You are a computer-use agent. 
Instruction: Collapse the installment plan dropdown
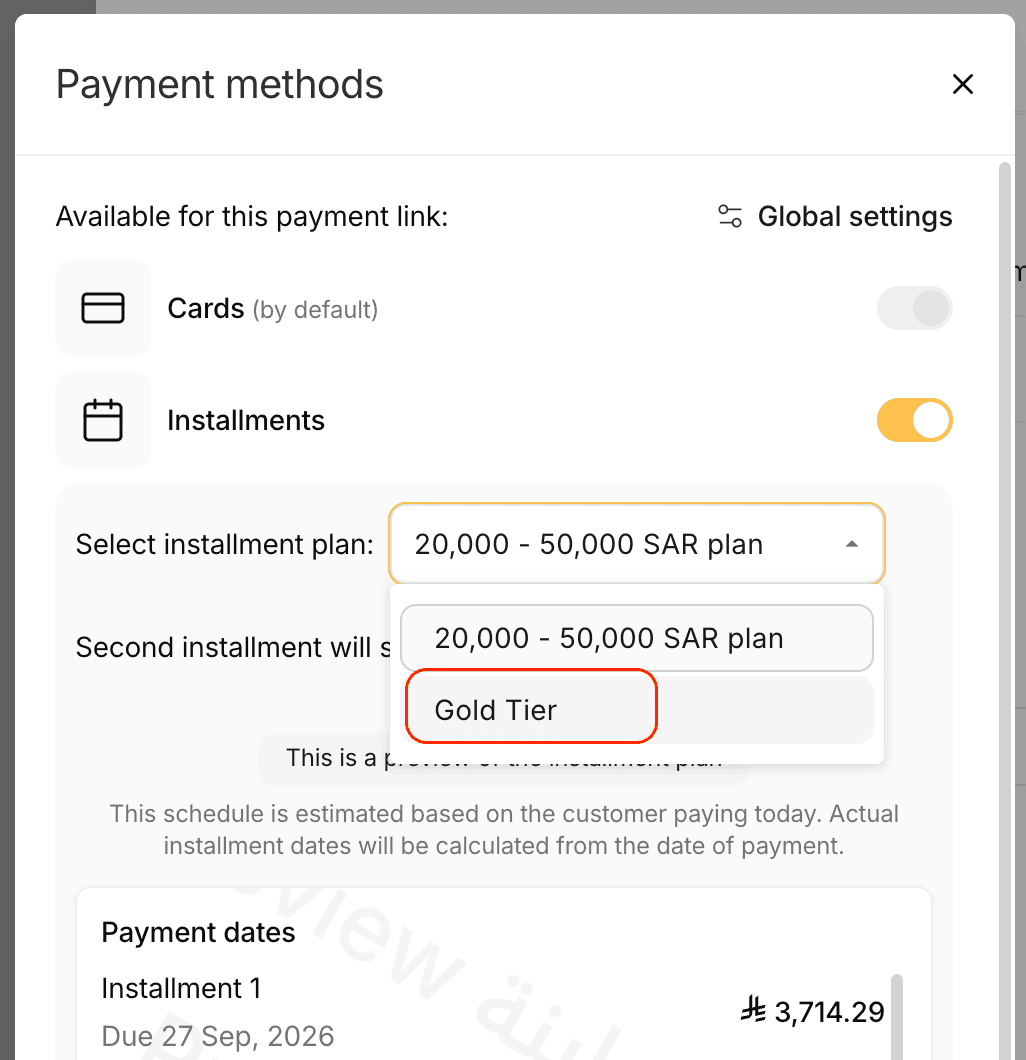pos(637,544)
